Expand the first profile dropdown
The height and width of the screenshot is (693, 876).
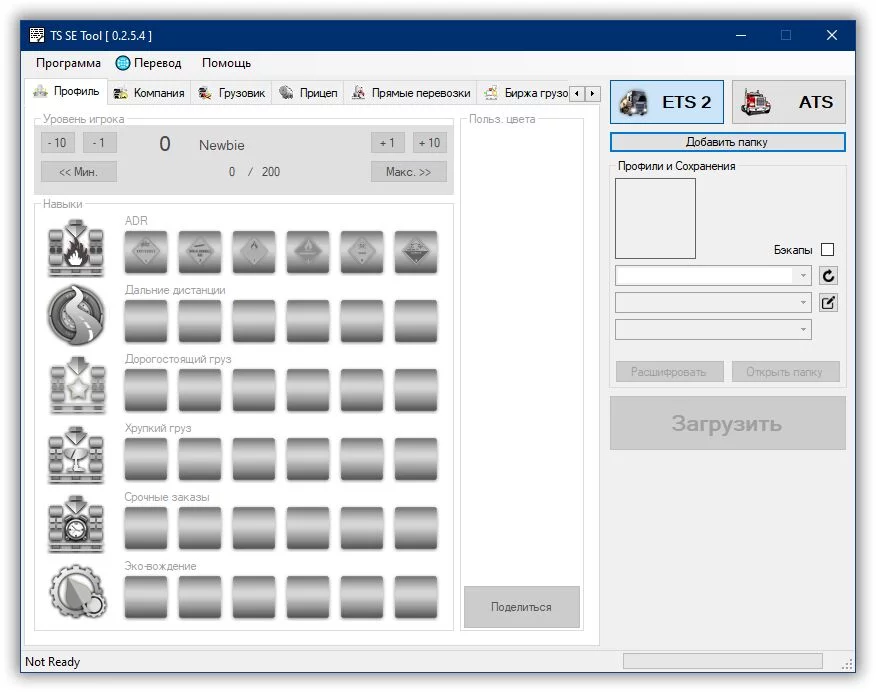[803, 276]
